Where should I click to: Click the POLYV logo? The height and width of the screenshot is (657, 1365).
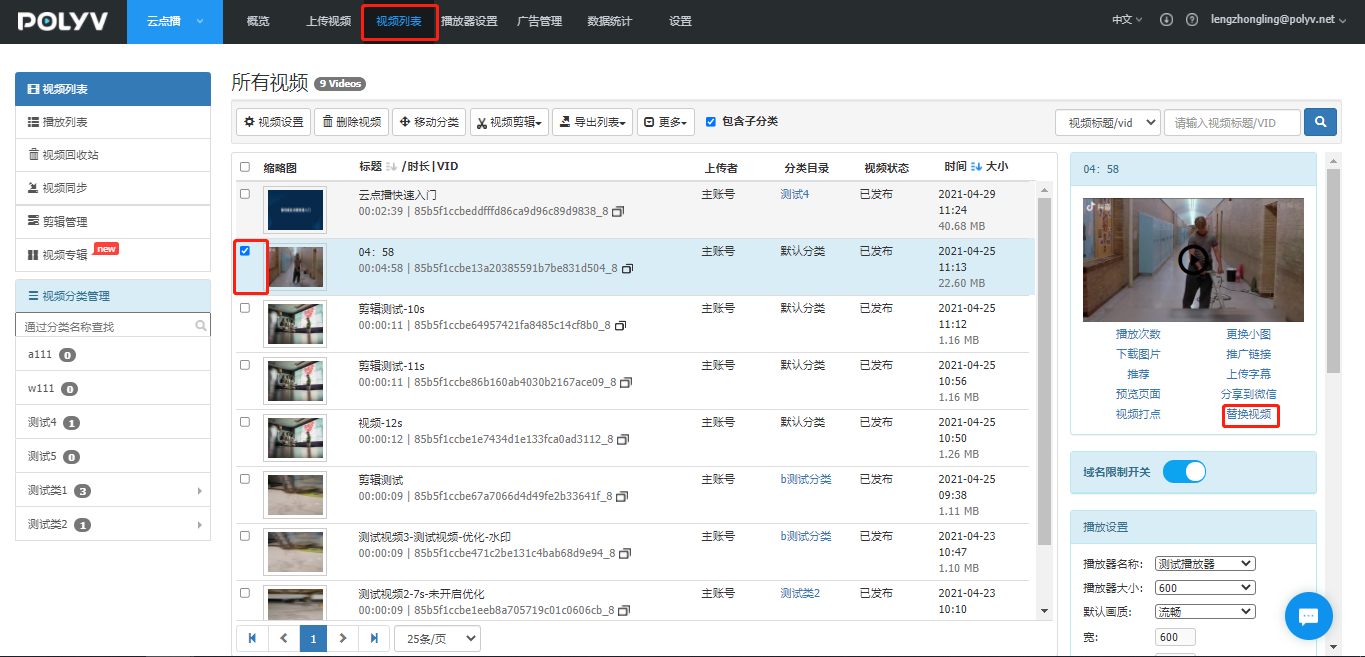62,21
